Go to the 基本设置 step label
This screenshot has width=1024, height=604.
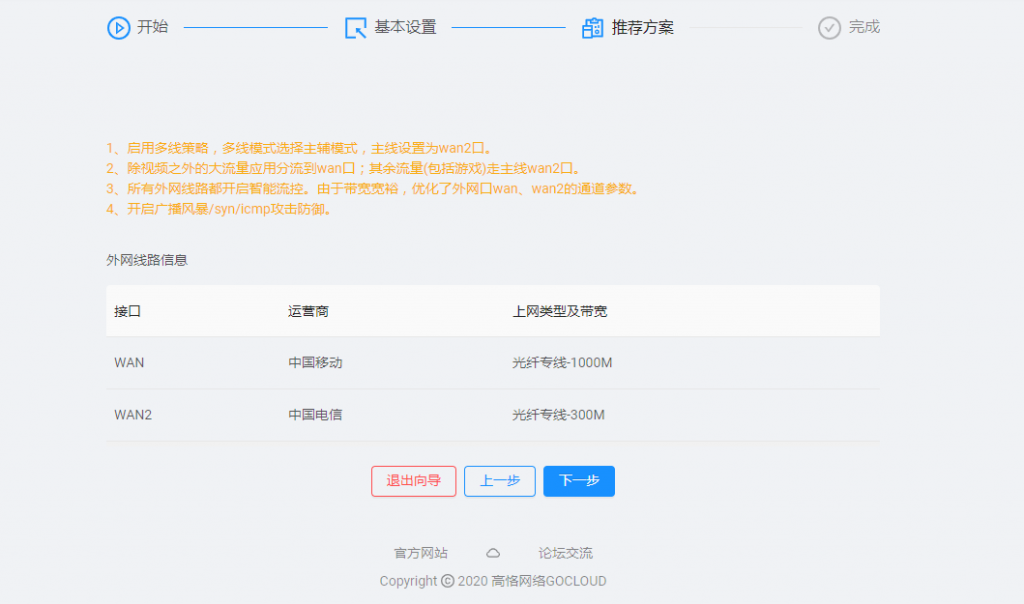click(x=405, y=28)
